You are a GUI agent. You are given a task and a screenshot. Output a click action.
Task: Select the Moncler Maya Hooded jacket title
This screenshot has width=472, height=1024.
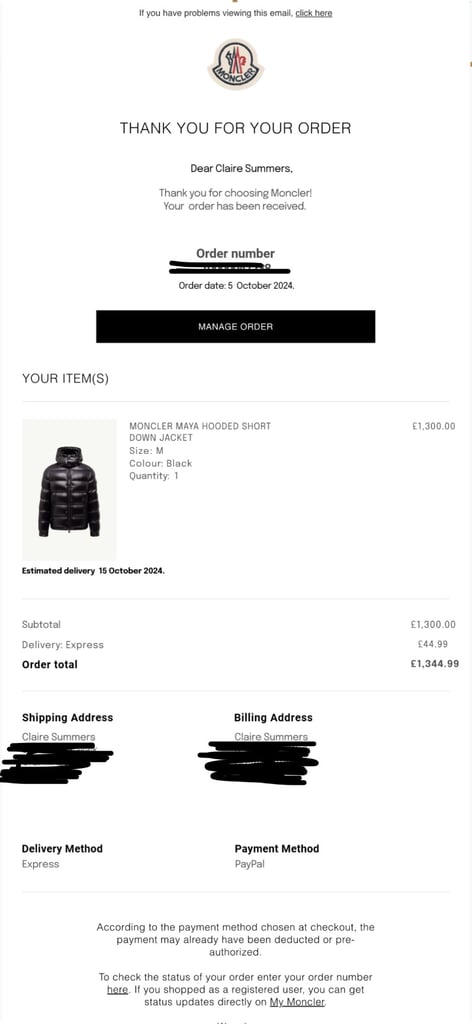pyautogui.click(x=200, y=432)
